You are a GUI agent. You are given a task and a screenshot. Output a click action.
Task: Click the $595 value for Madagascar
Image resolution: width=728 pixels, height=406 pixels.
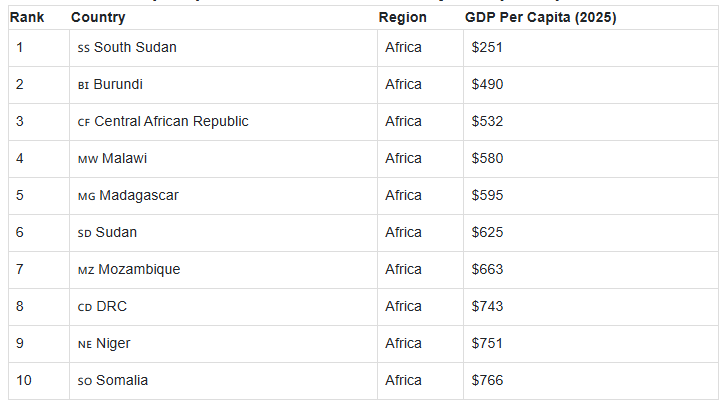coord(487,195)
